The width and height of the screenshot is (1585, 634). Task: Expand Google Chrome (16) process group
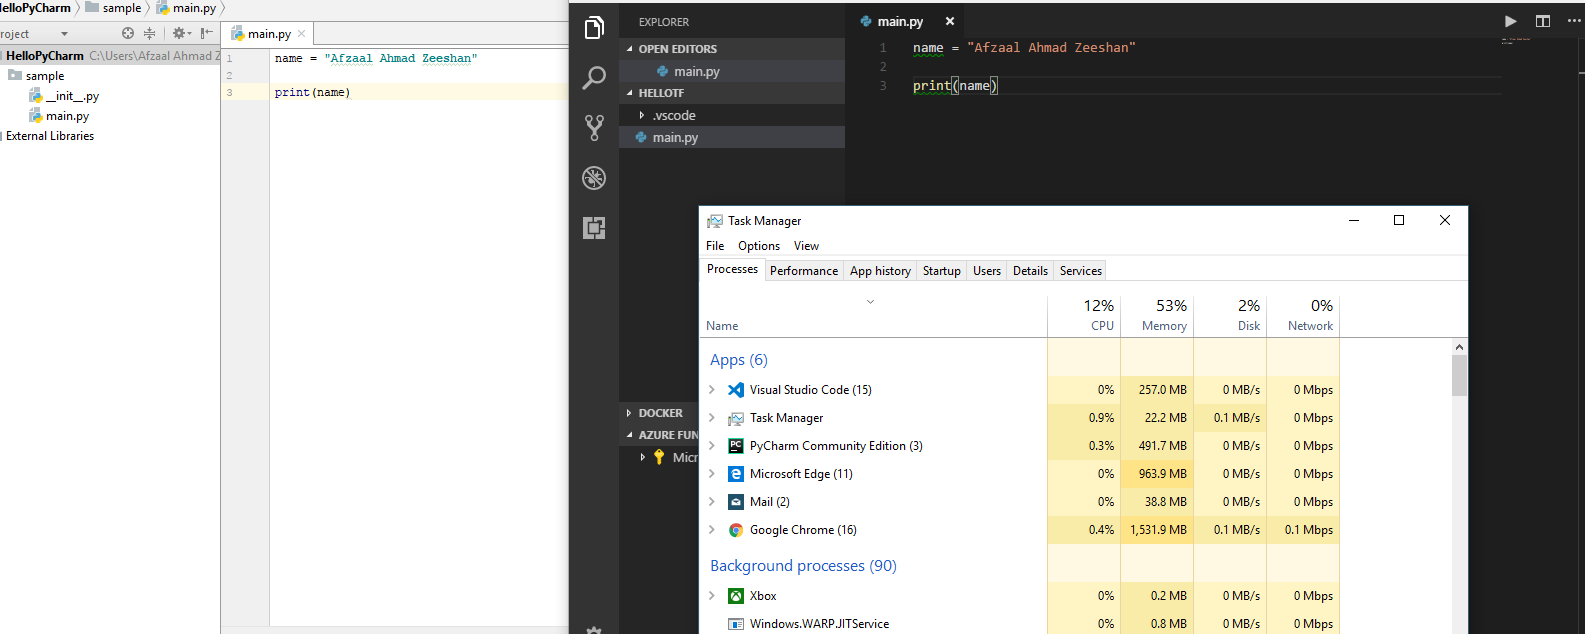[712, 530]
